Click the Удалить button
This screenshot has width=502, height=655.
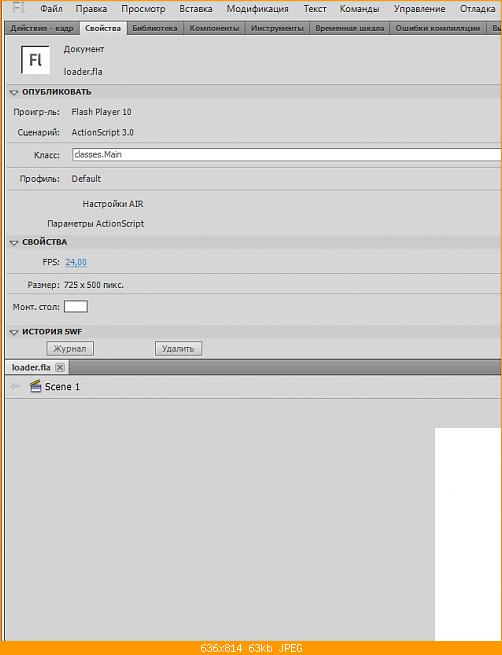(x=178, y=348)
